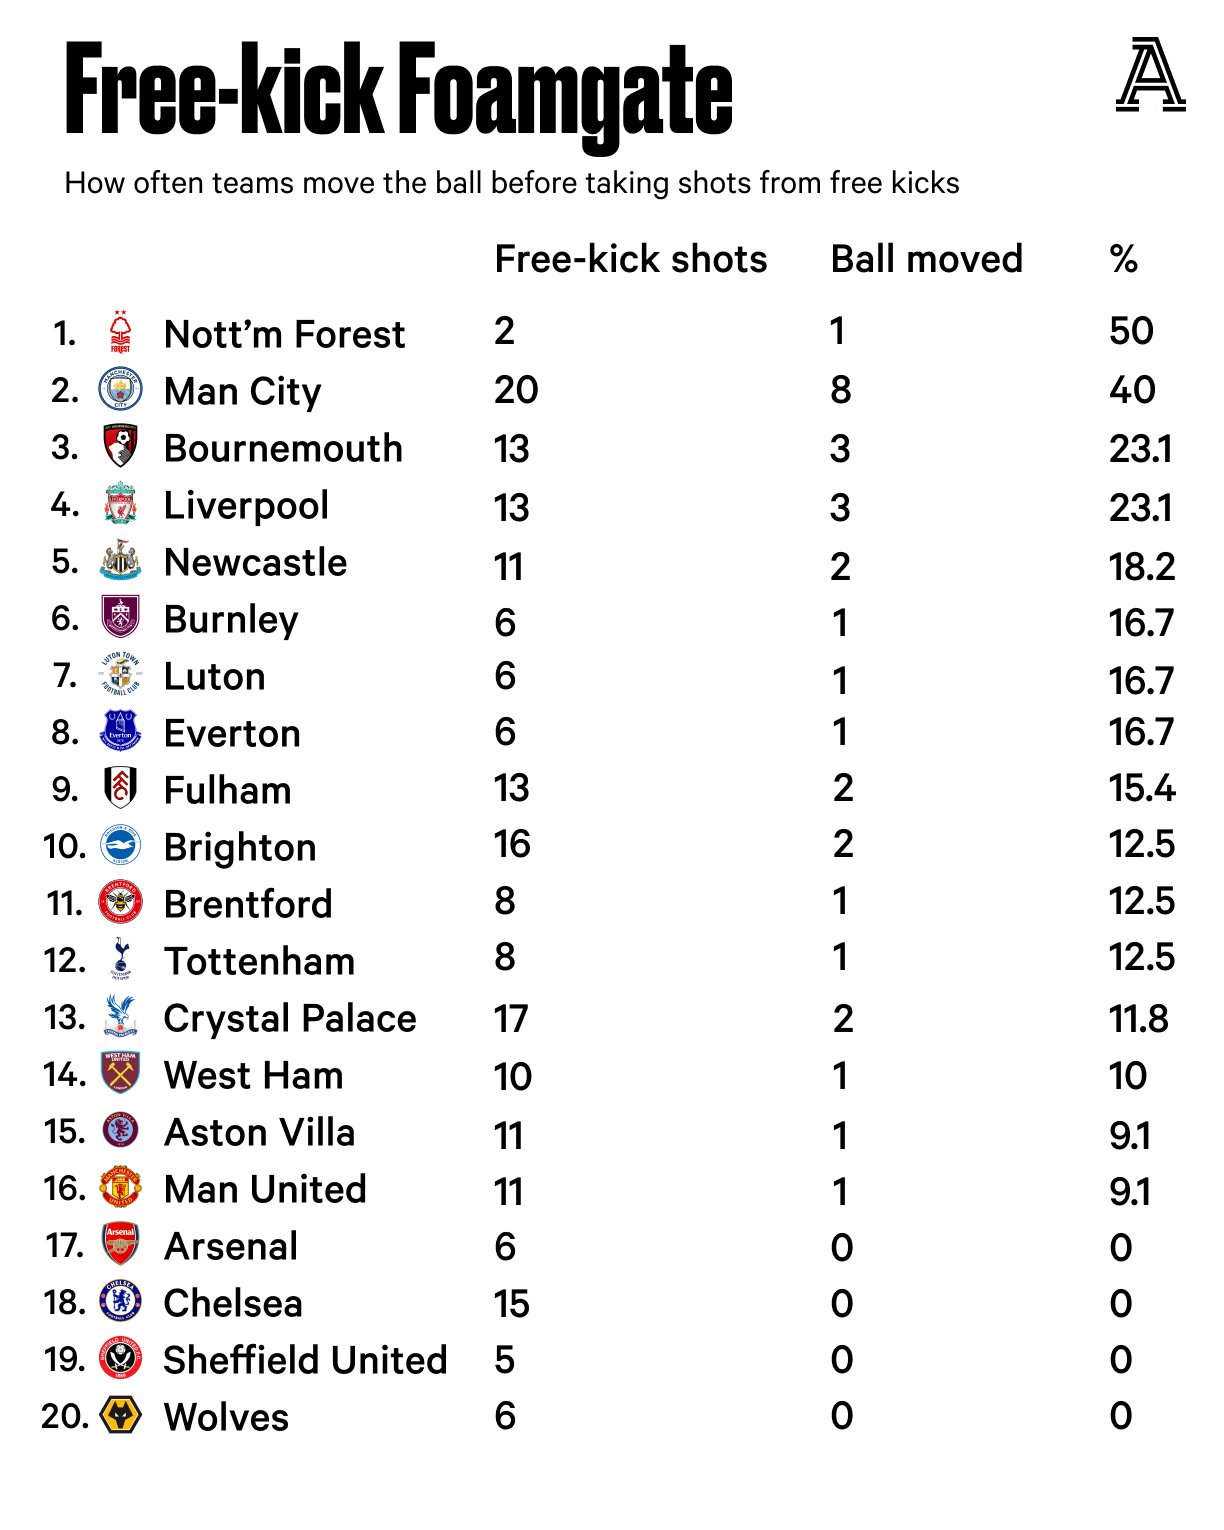
Task: Click the Nottingham Forest club crest
Action: pyautogui.click(x=120, y=332)
